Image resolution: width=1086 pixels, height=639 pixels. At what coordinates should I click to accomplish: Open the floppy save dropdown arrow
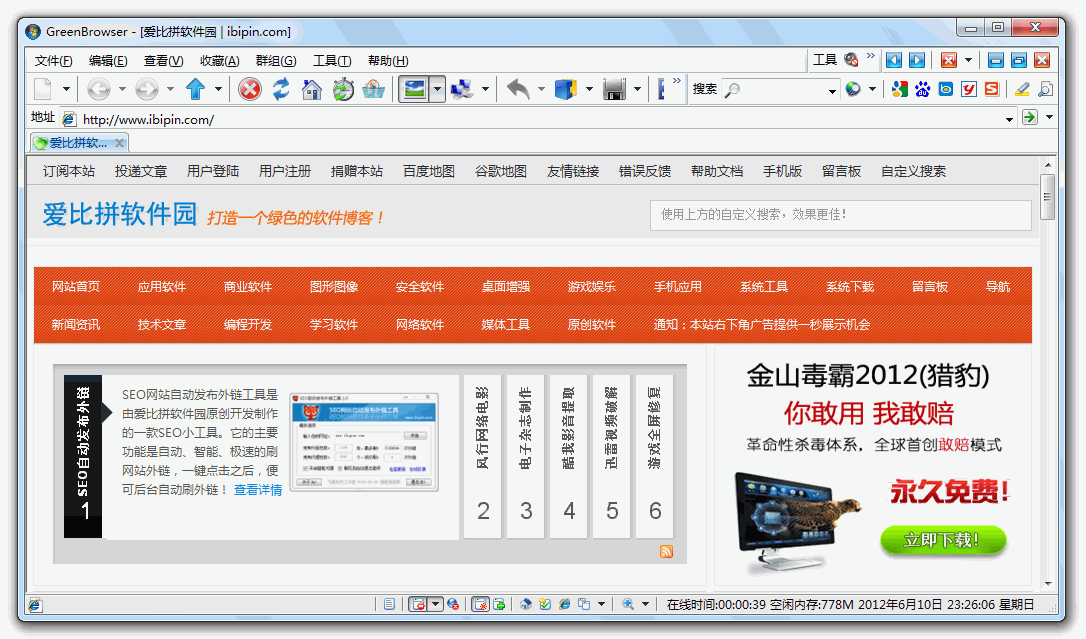637,89
